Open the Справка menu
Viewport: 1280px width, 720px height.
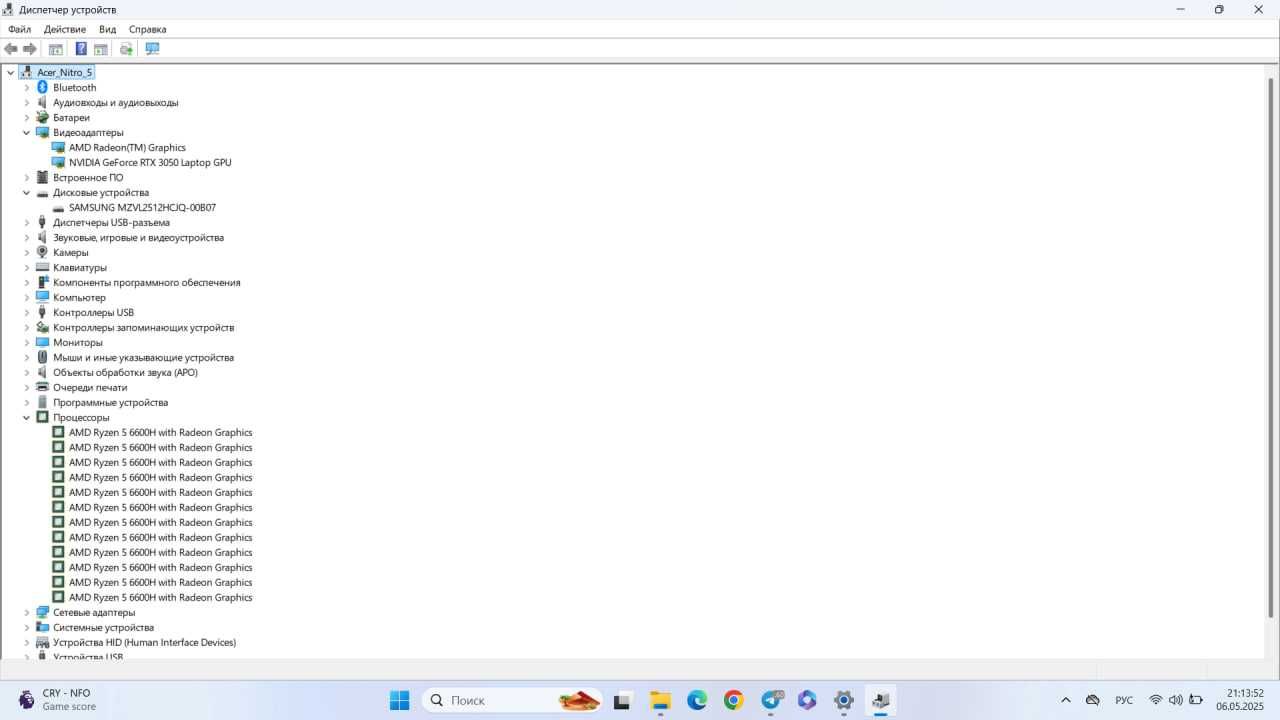pos(148,29)
